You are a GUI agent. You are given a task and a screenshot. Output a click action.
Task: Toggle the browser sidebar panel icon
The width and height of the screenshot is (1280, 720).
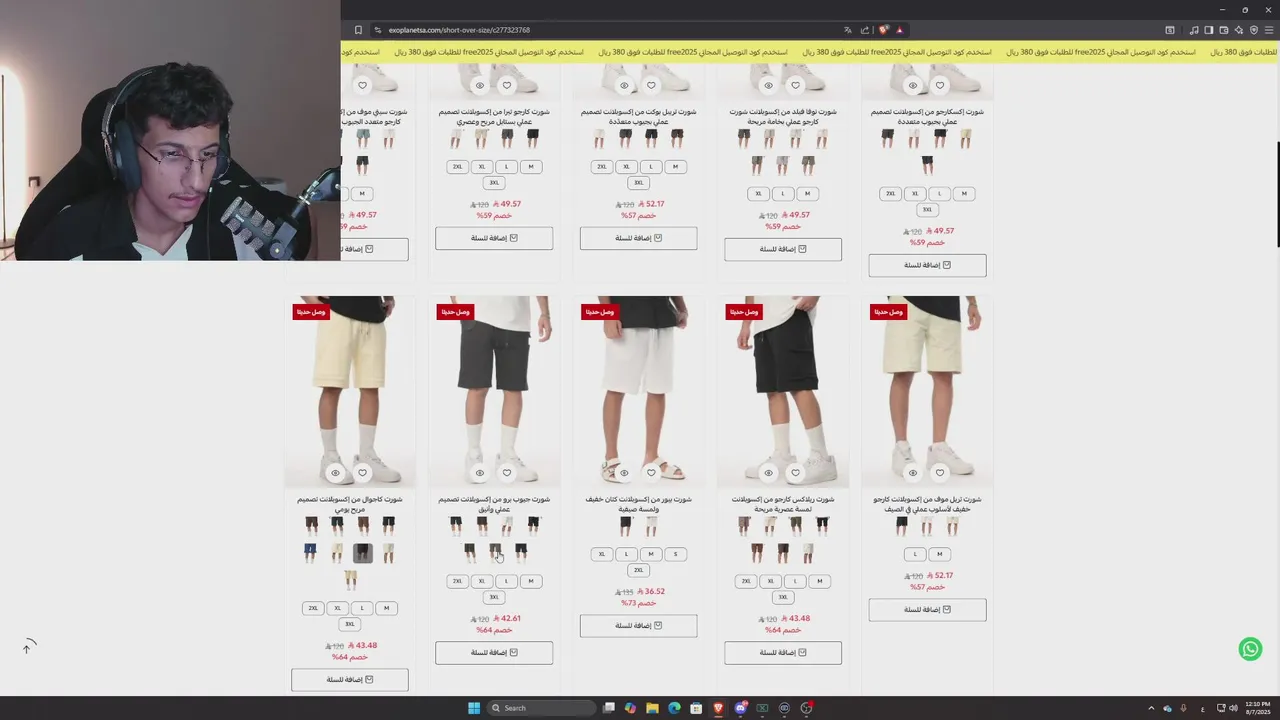pos(1208,30)
